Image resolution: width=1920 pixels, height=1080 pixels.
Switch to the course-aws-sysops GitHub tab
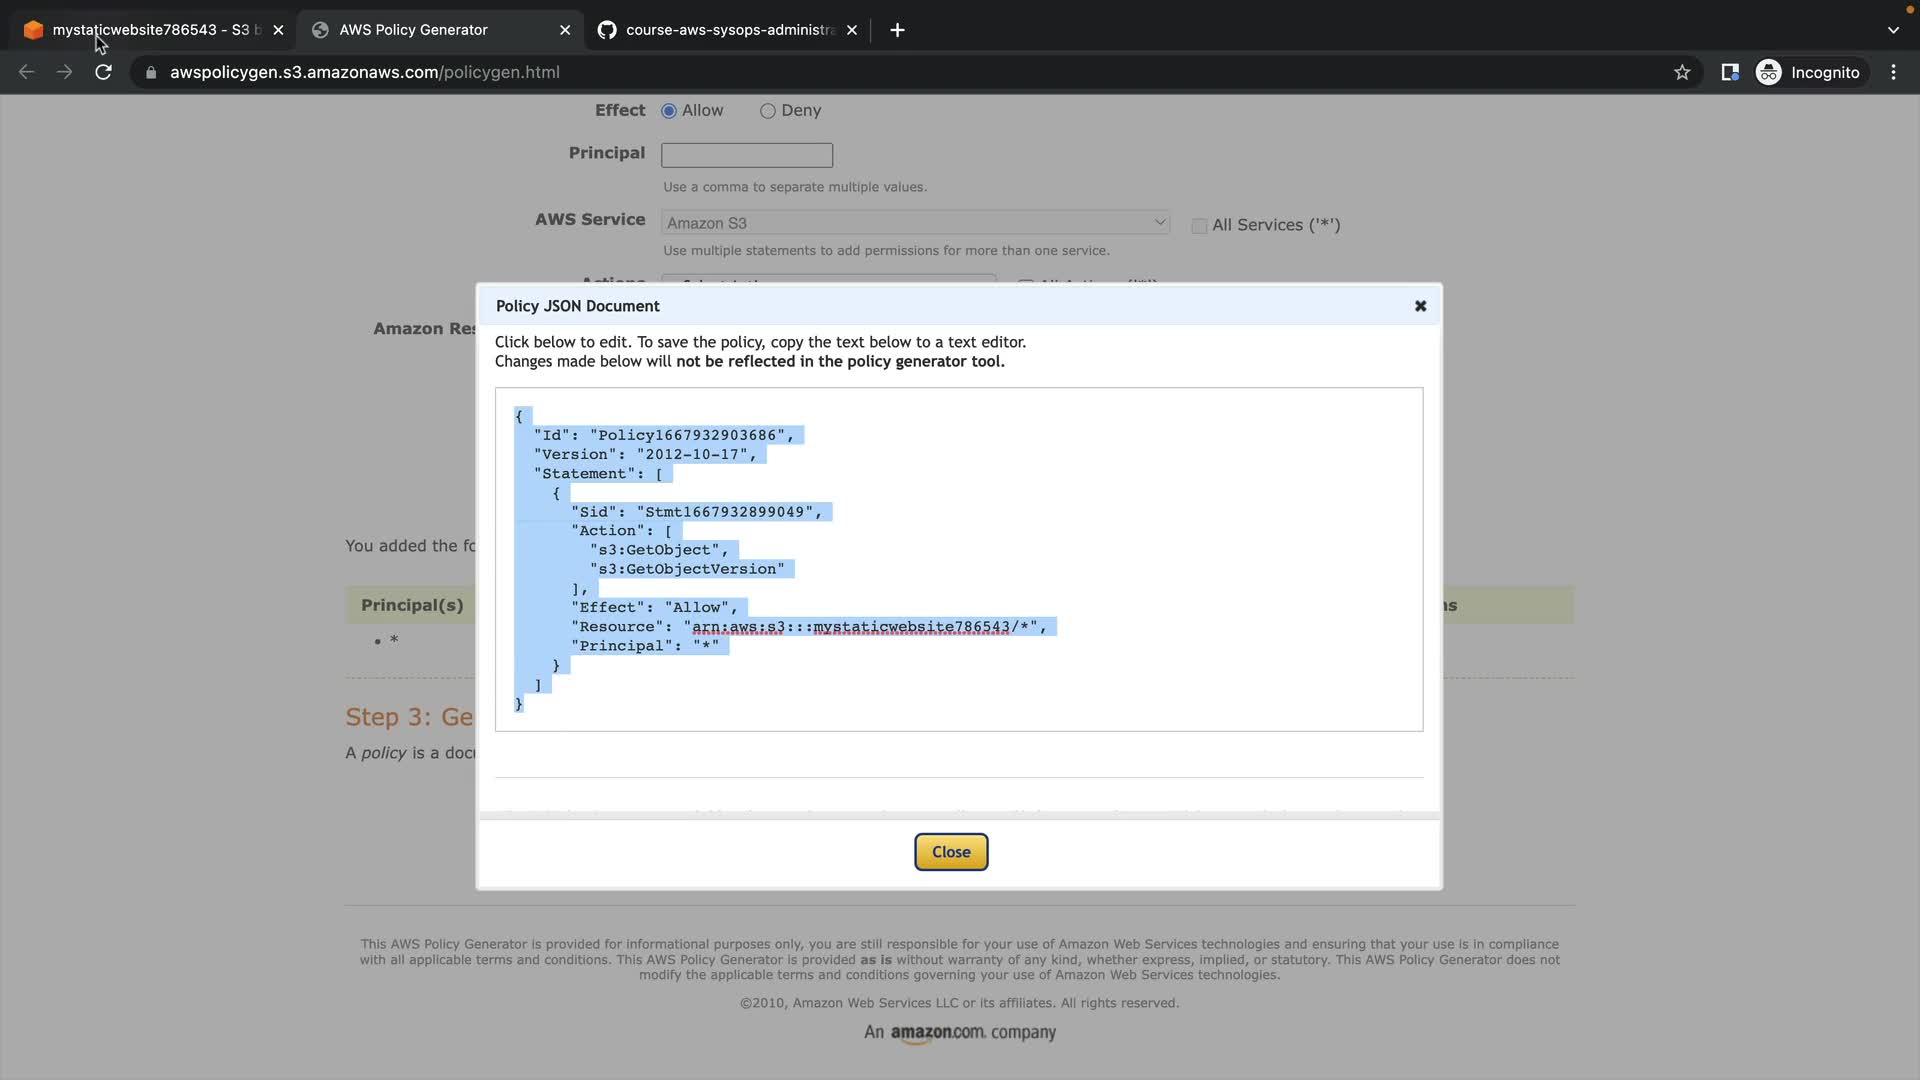(x=728, y=30)
